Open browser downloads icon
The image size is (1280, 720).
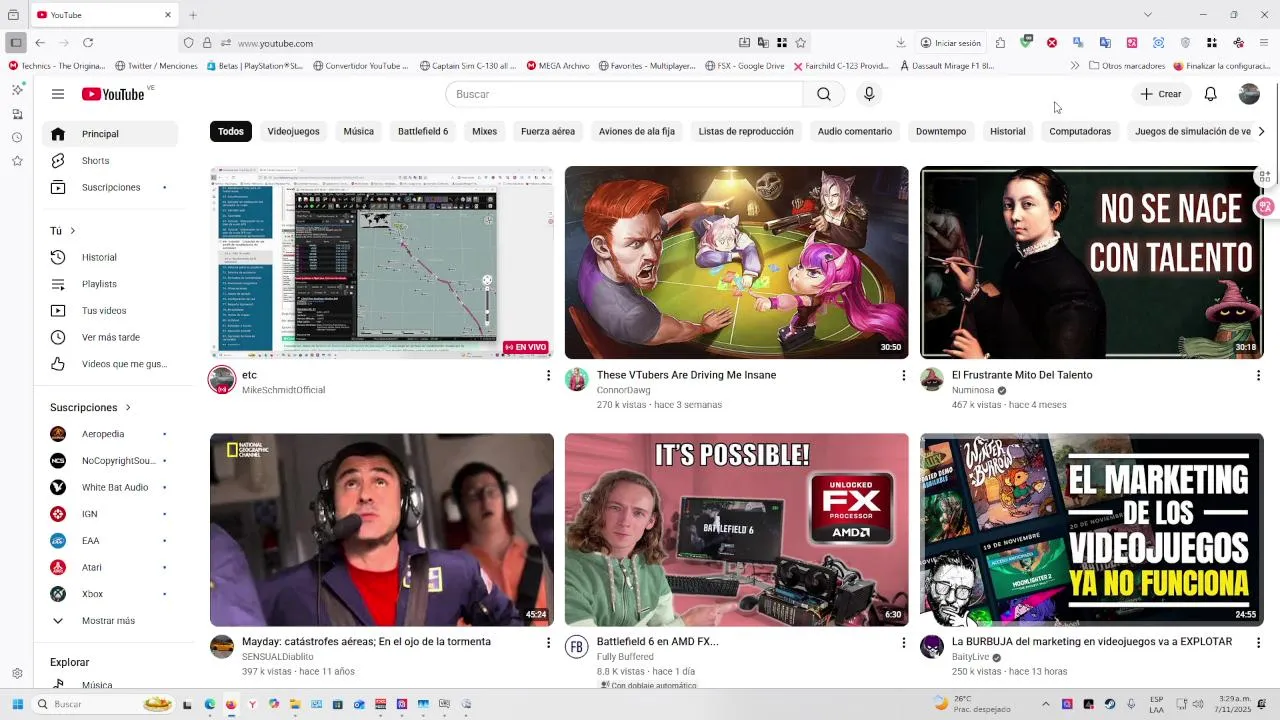click(x=901, y=43)
